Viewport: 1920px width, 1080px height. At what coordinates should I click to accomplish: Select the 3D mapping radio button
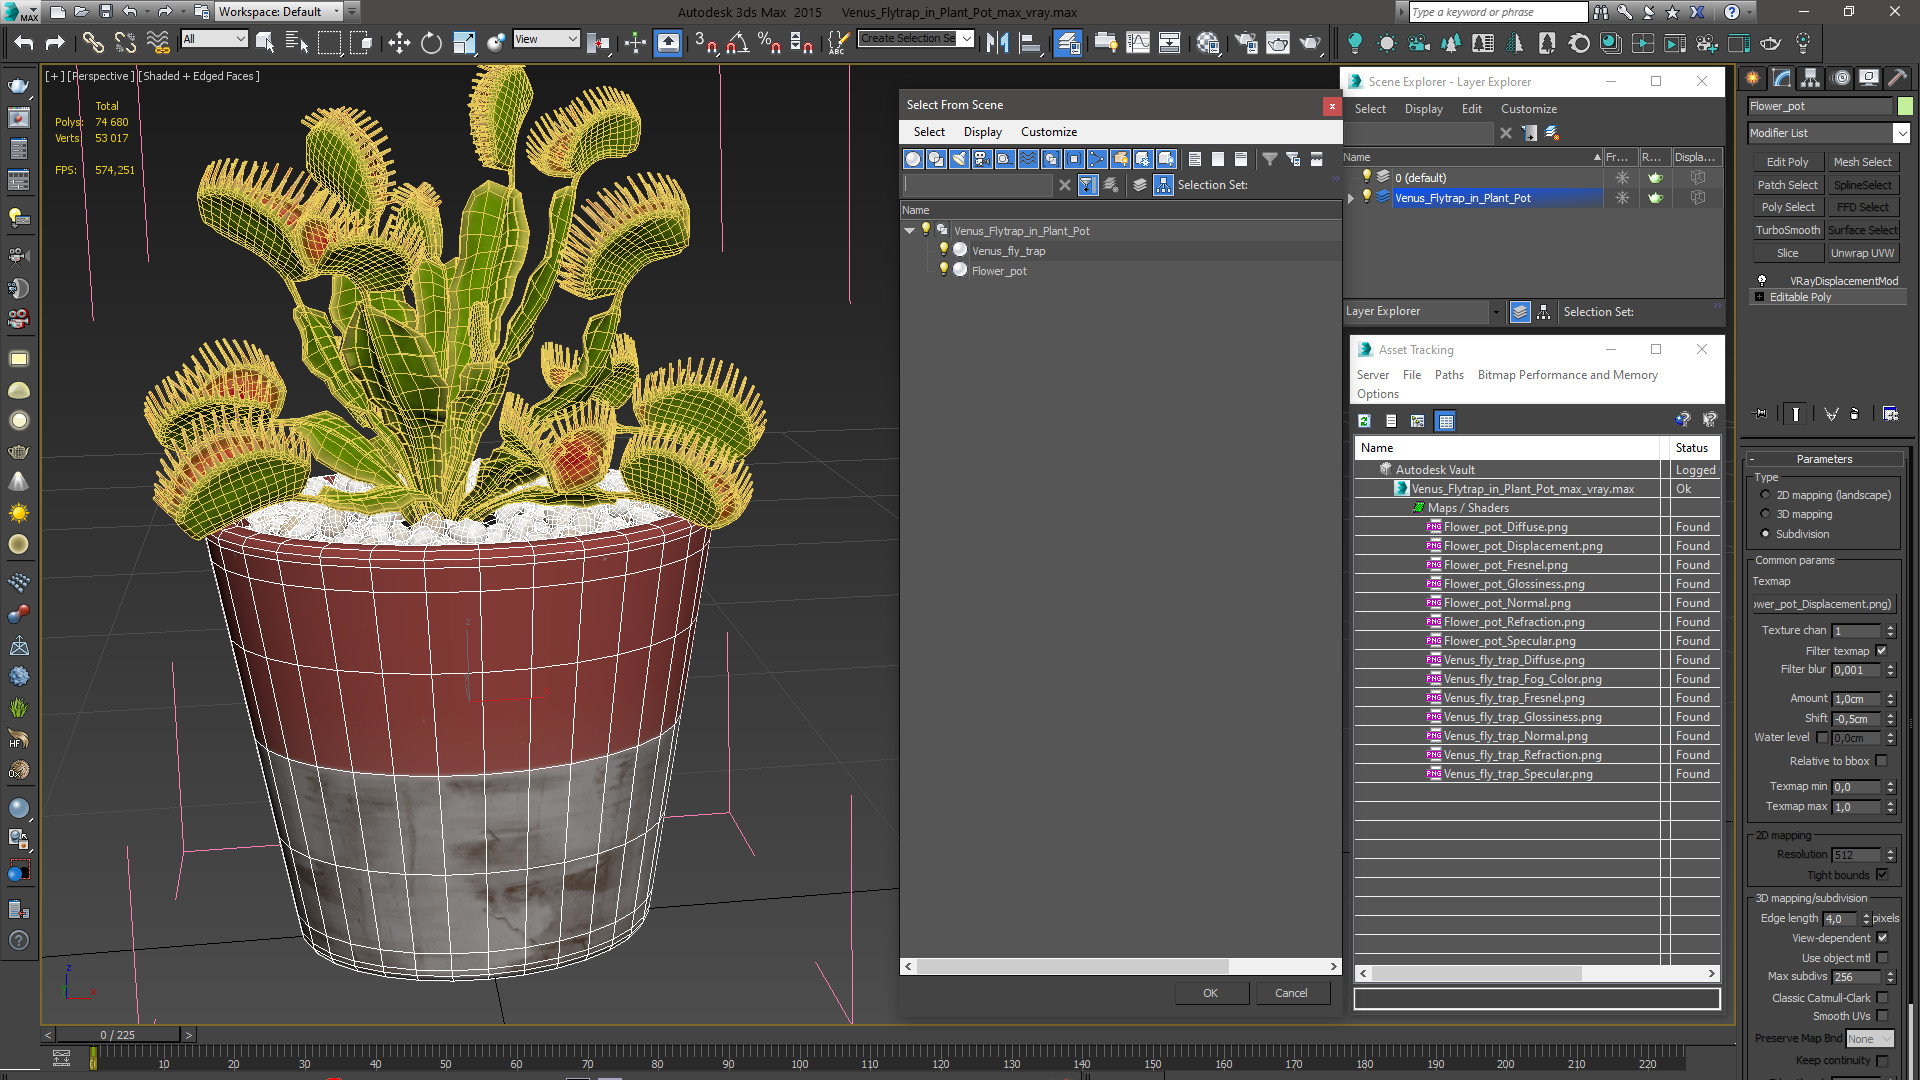1765,514
